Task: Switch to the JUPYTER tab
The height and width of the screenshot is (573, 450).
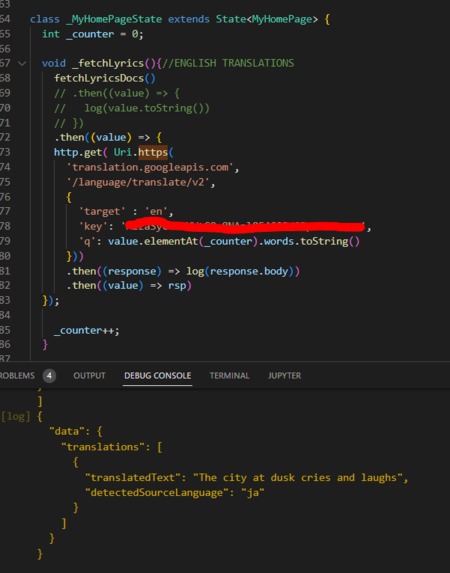Action: [x=284, y=375]
